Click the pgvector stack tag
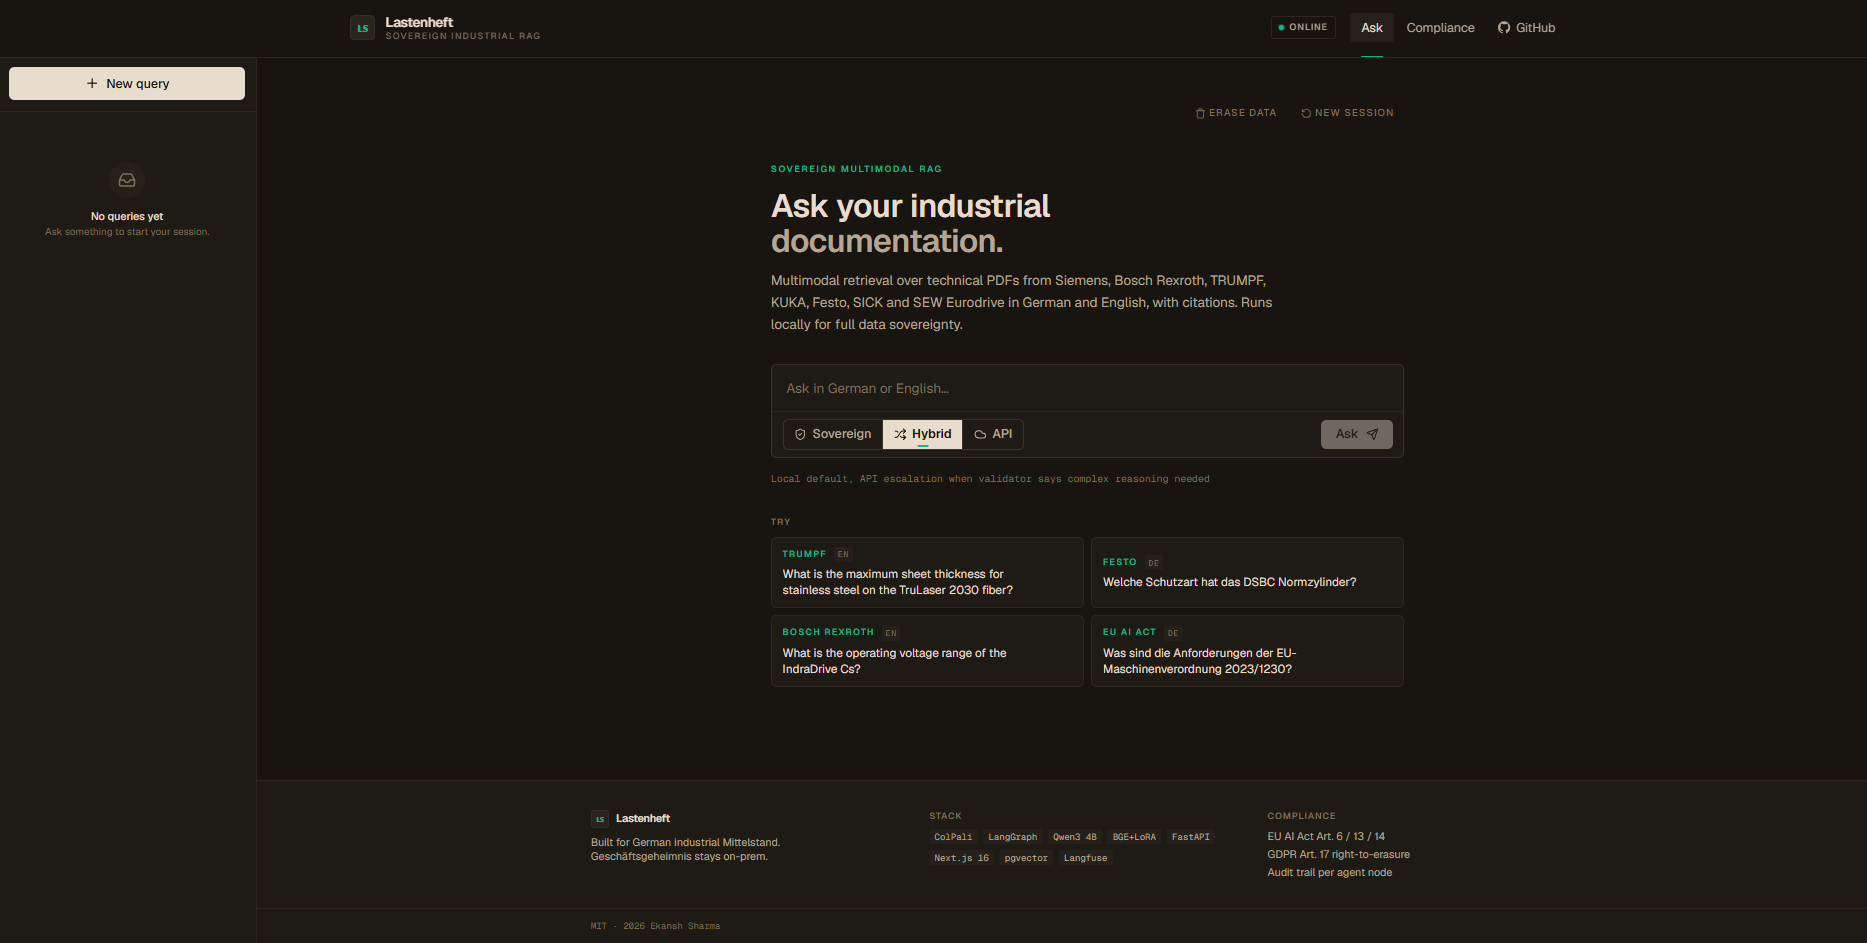Screen dimensions: 1867x943 click(x=1026, y=858)
